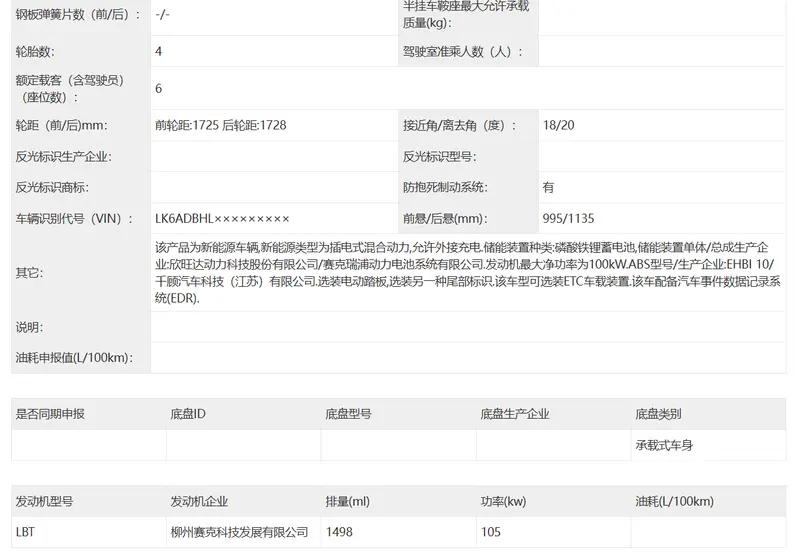Click engine manufacturer 柳州赛克科技发展有限公司
The image size is (800, 556).
click(x=240, y=532)
